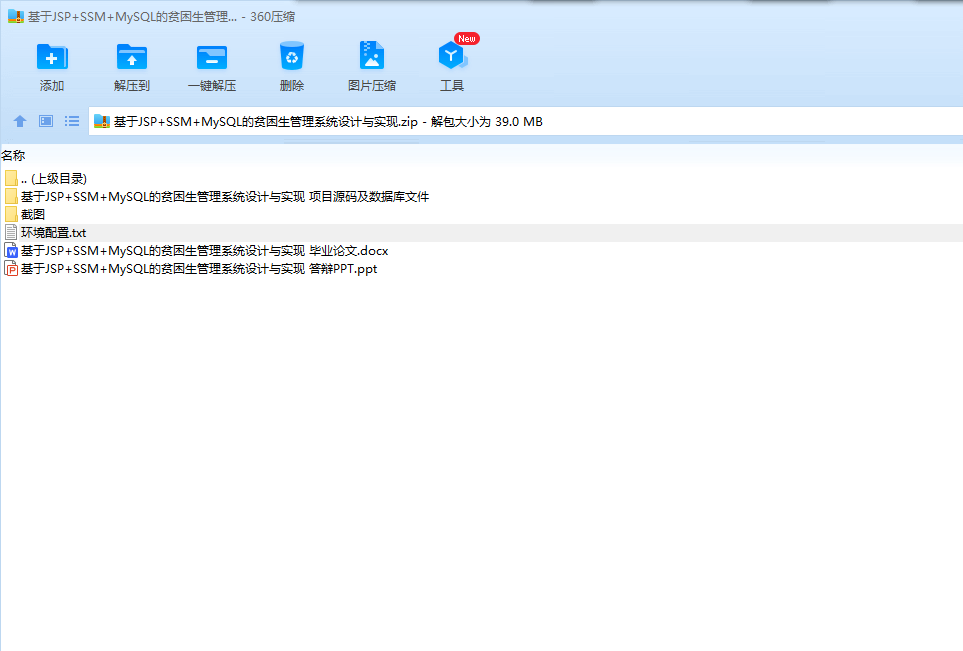
Task: Go up one level with the blue arrow
Action: [x=20, y=121]
